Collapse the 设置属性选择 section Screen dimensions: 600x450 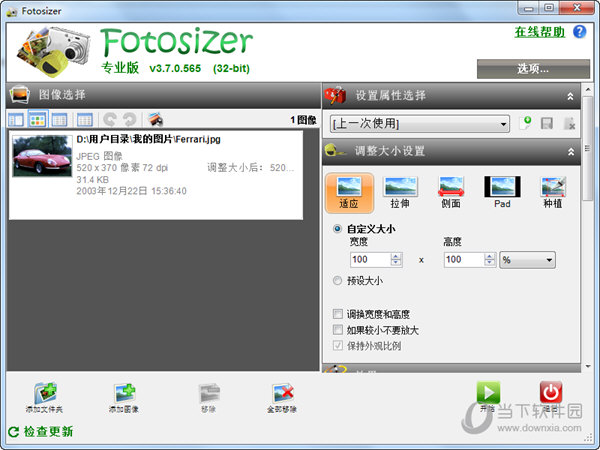570,96
